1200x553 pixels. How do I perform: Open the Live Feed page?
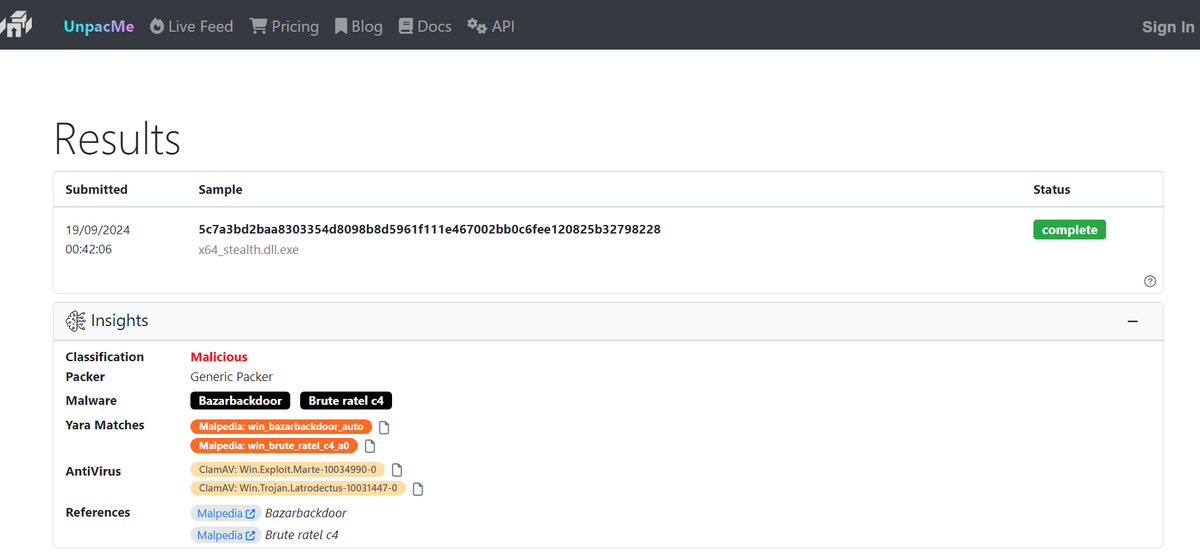pyautogui.click(x=191, y=26)
